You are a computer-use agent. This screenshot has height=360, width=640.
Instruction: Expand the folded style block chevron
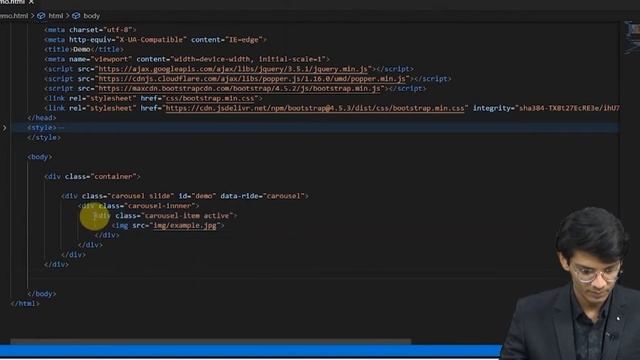point(4,128)
